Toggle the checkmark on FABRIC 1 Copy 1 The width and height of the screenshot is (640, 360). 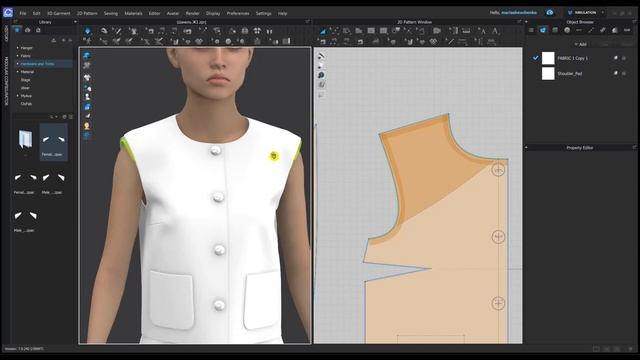point(536,58)
